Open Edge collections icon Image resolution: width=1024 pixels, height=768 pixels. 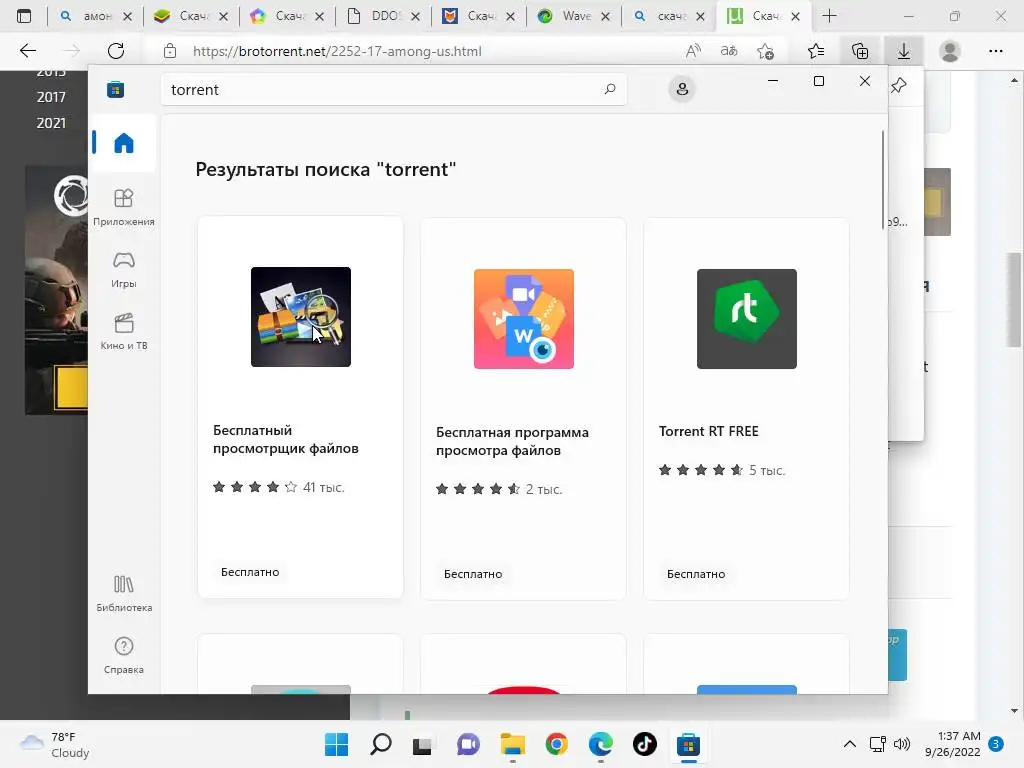point(860,51)
